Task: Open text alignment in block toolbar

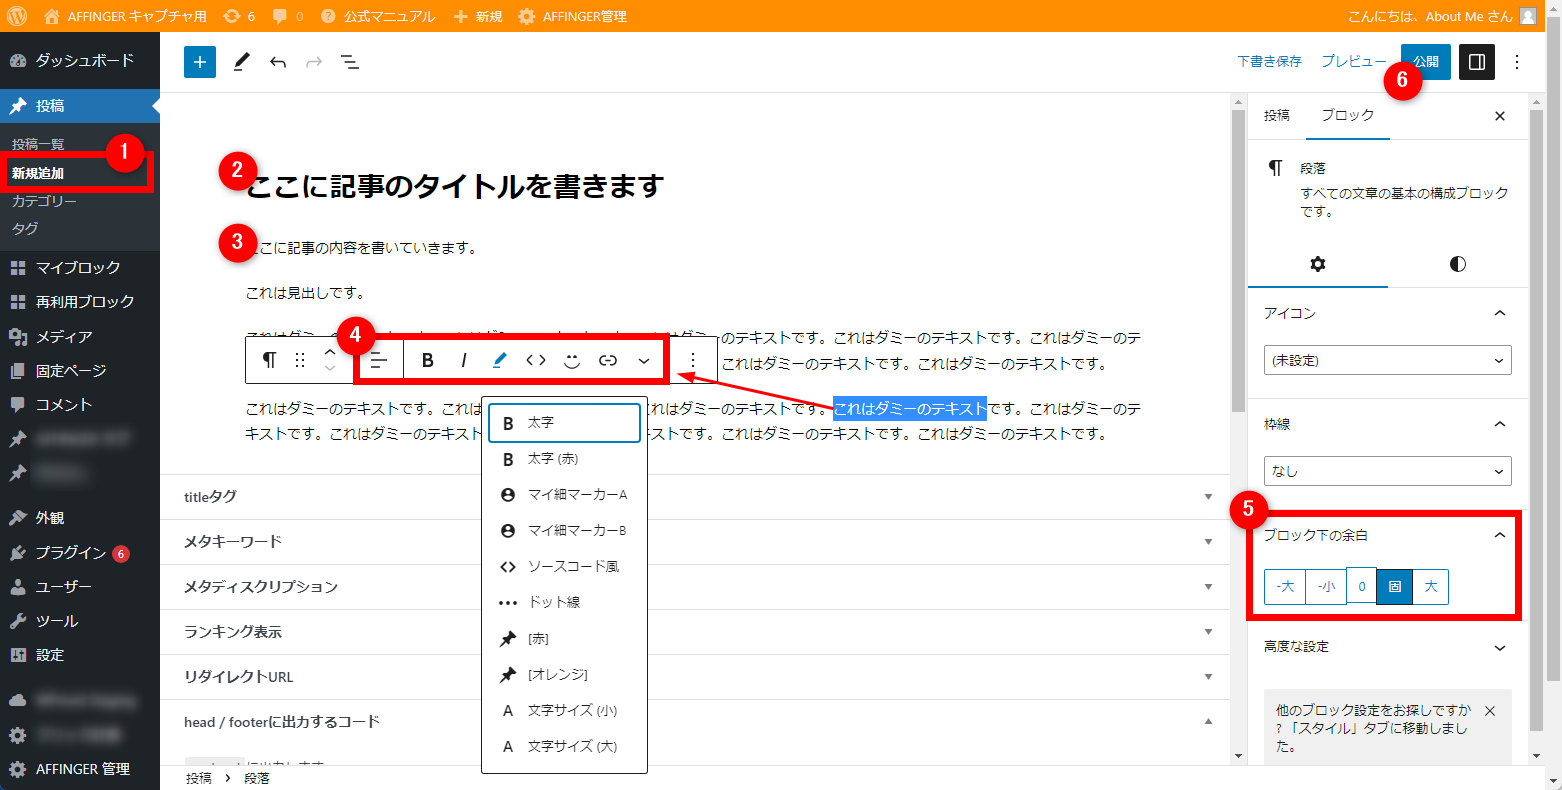Action: pos(379,360)
